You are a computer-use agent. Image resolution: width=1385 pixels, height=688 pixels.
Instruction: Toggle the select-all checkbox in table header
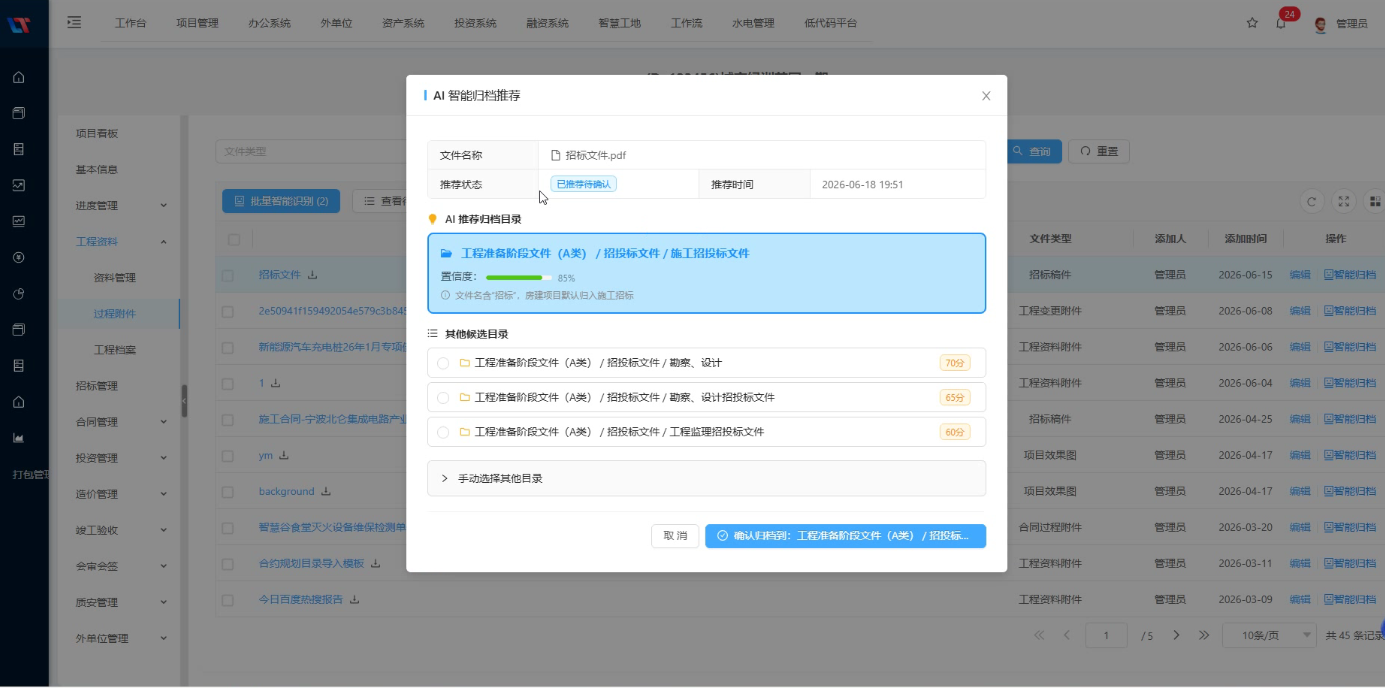point(234,240)
